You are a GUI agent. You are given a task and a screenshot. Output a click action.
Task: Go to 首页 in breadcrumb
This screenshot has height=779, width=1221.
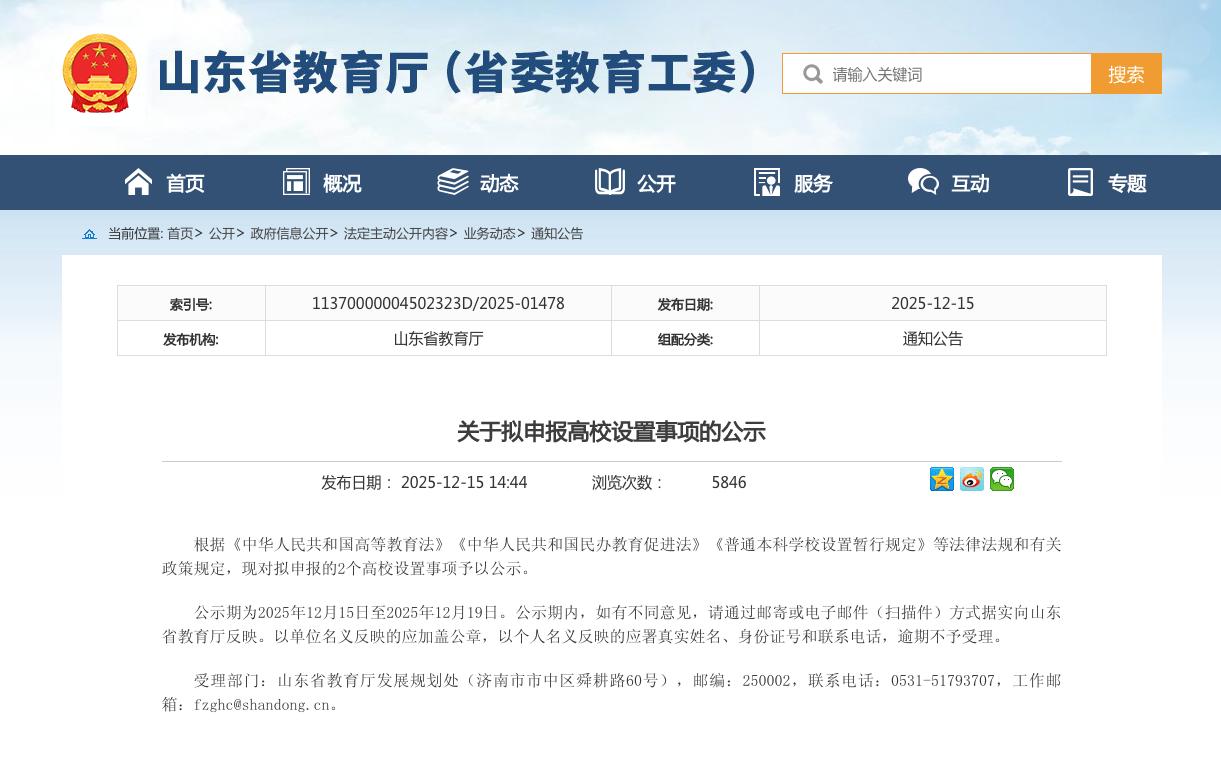(x=180, y=234)
